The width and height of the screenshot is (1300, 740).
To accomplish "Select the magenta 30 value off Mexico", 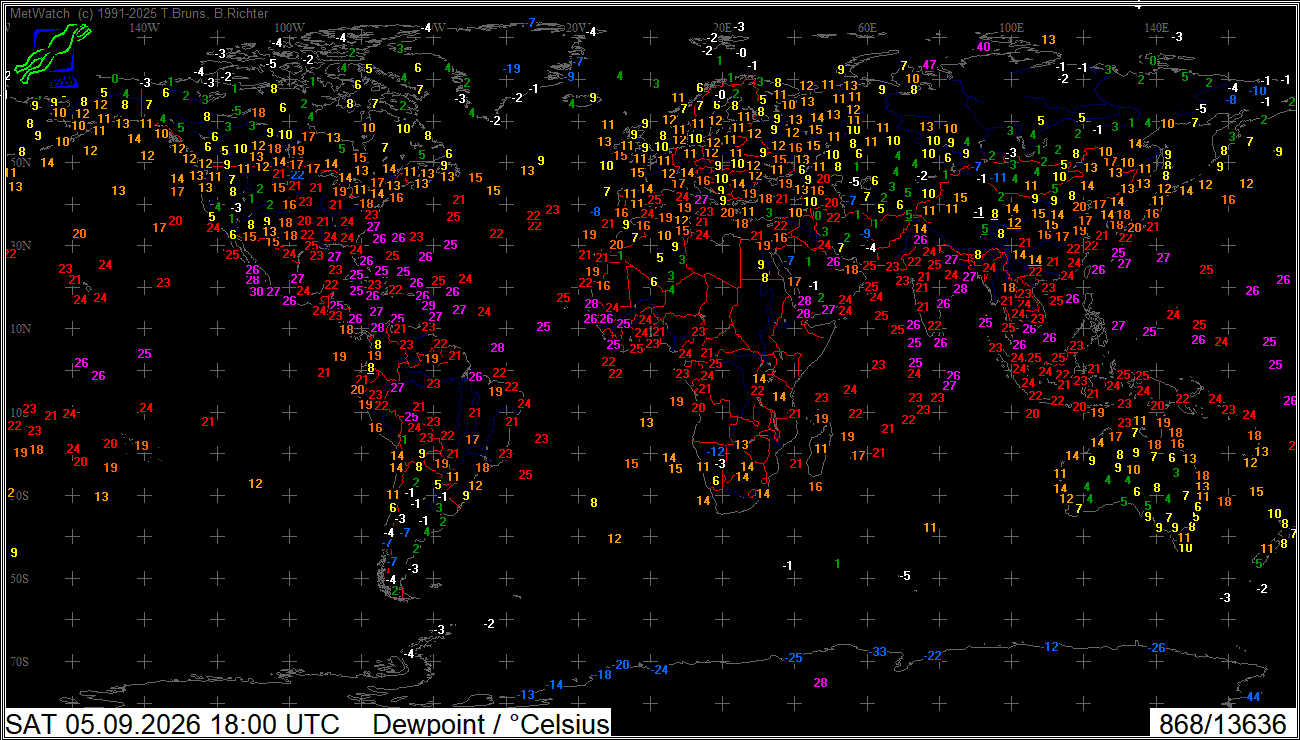I will (x=257, y=291).
